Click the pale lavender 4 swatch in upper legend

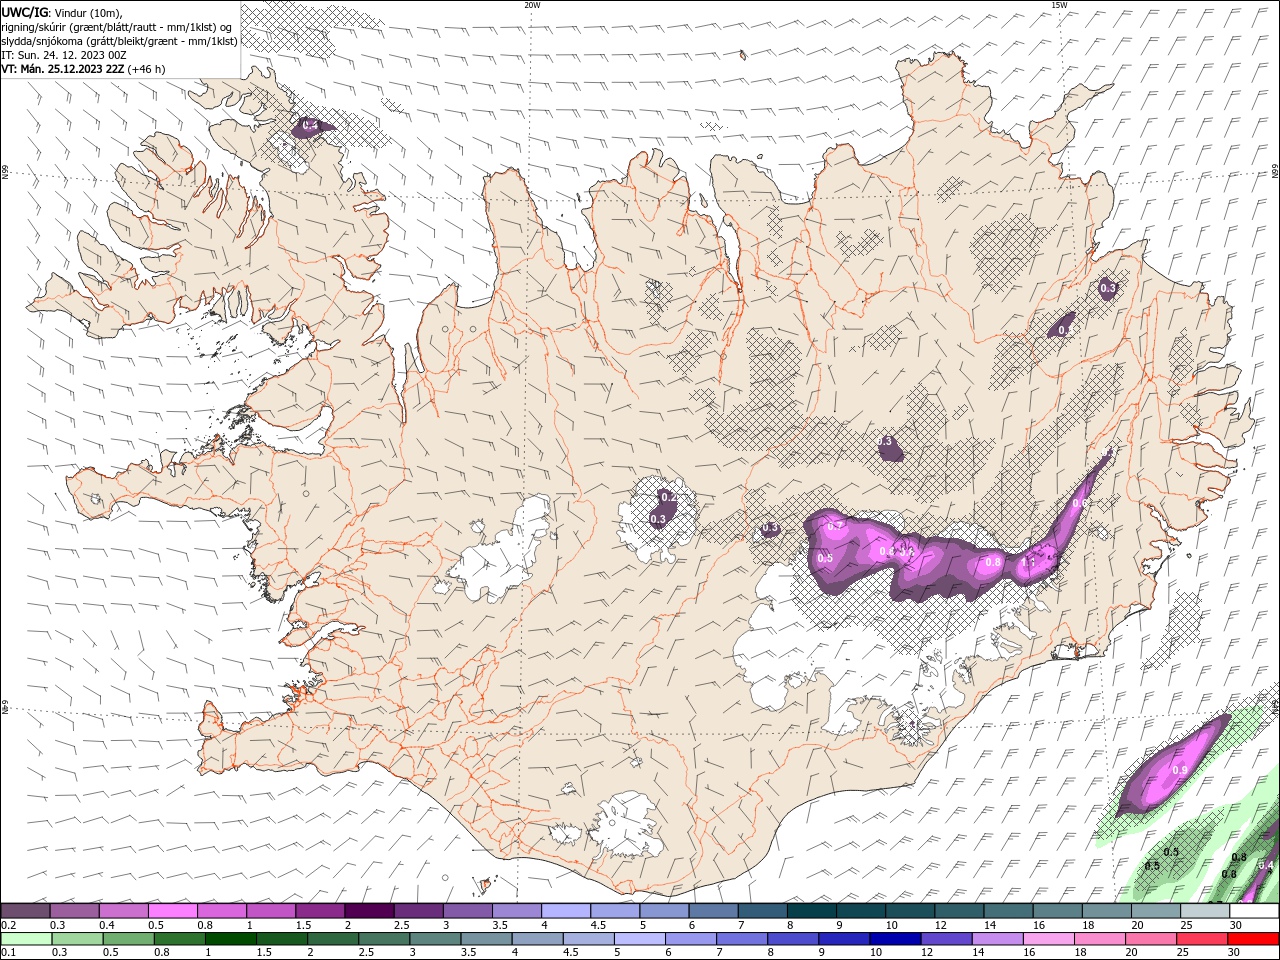click(x=566, y=911)
